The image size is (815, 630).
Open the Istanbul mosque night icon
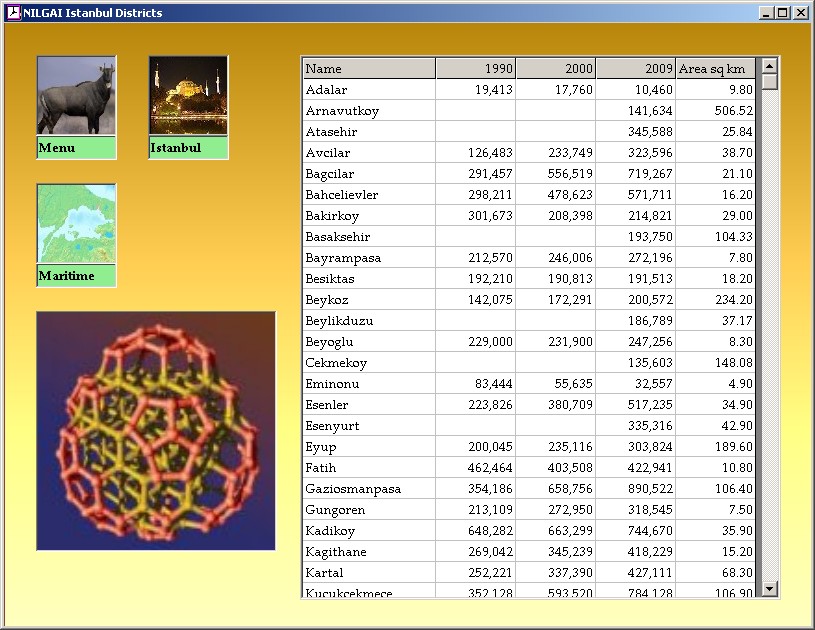tap(188, 96)
